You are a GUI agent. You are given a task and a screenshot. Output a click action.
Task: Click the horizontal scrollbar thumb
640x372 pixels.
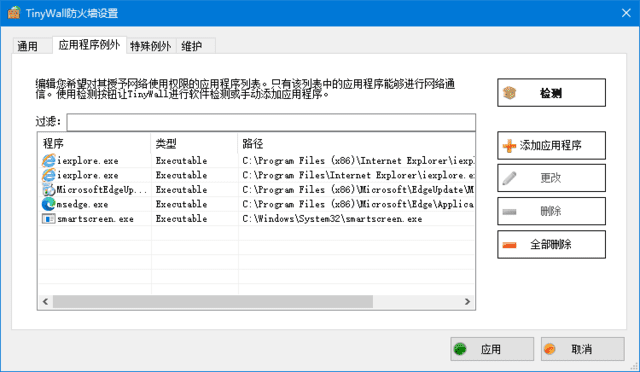213,301
